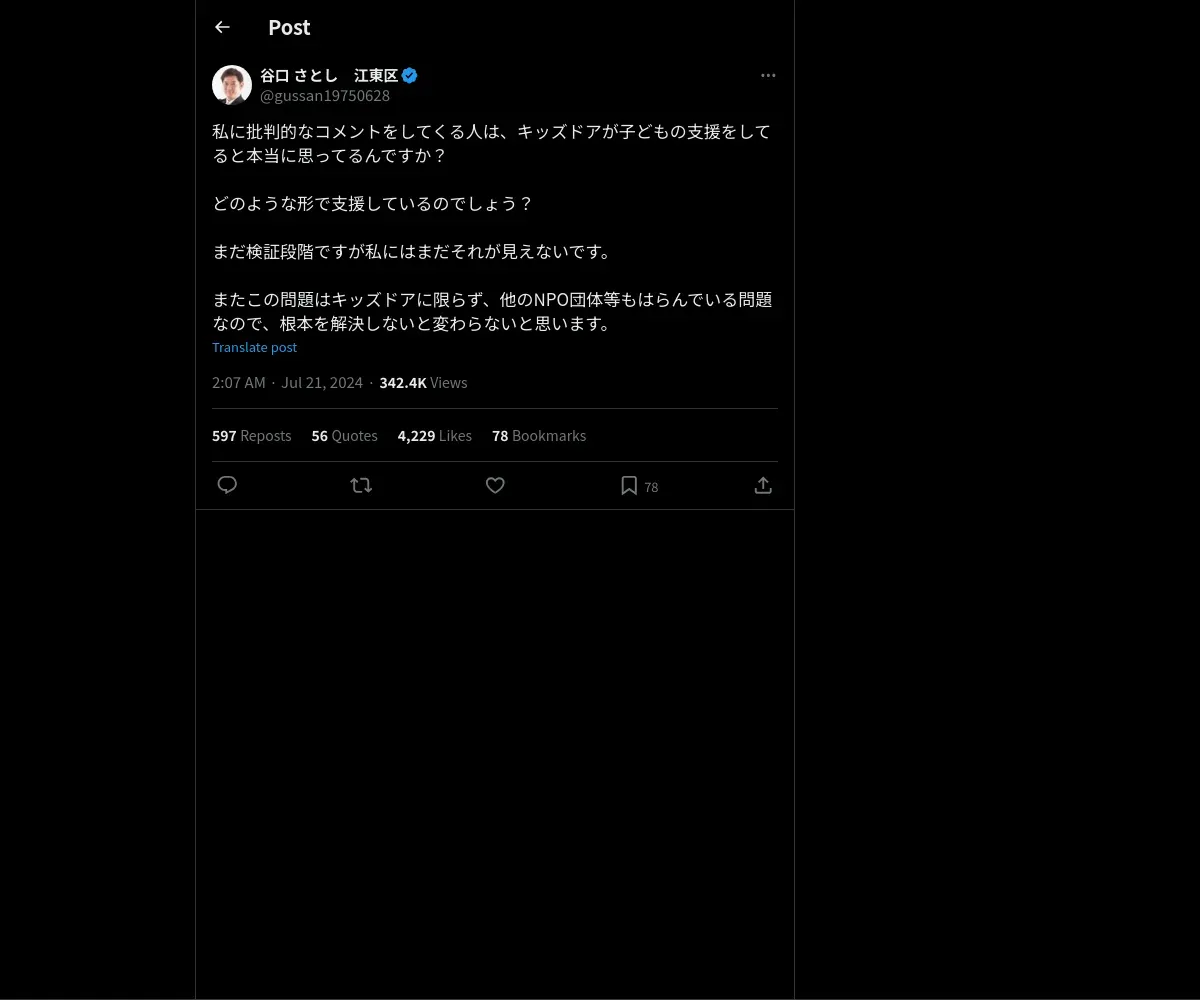Go back using the left arrow icon

(222, 27)
